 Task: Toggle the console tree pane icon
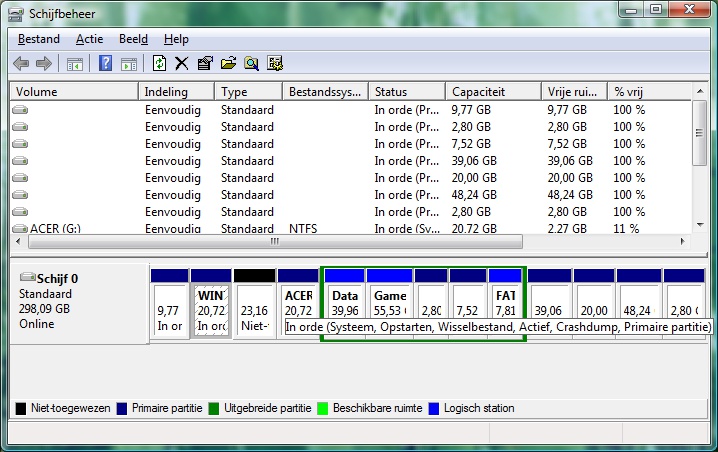(74, 64)
